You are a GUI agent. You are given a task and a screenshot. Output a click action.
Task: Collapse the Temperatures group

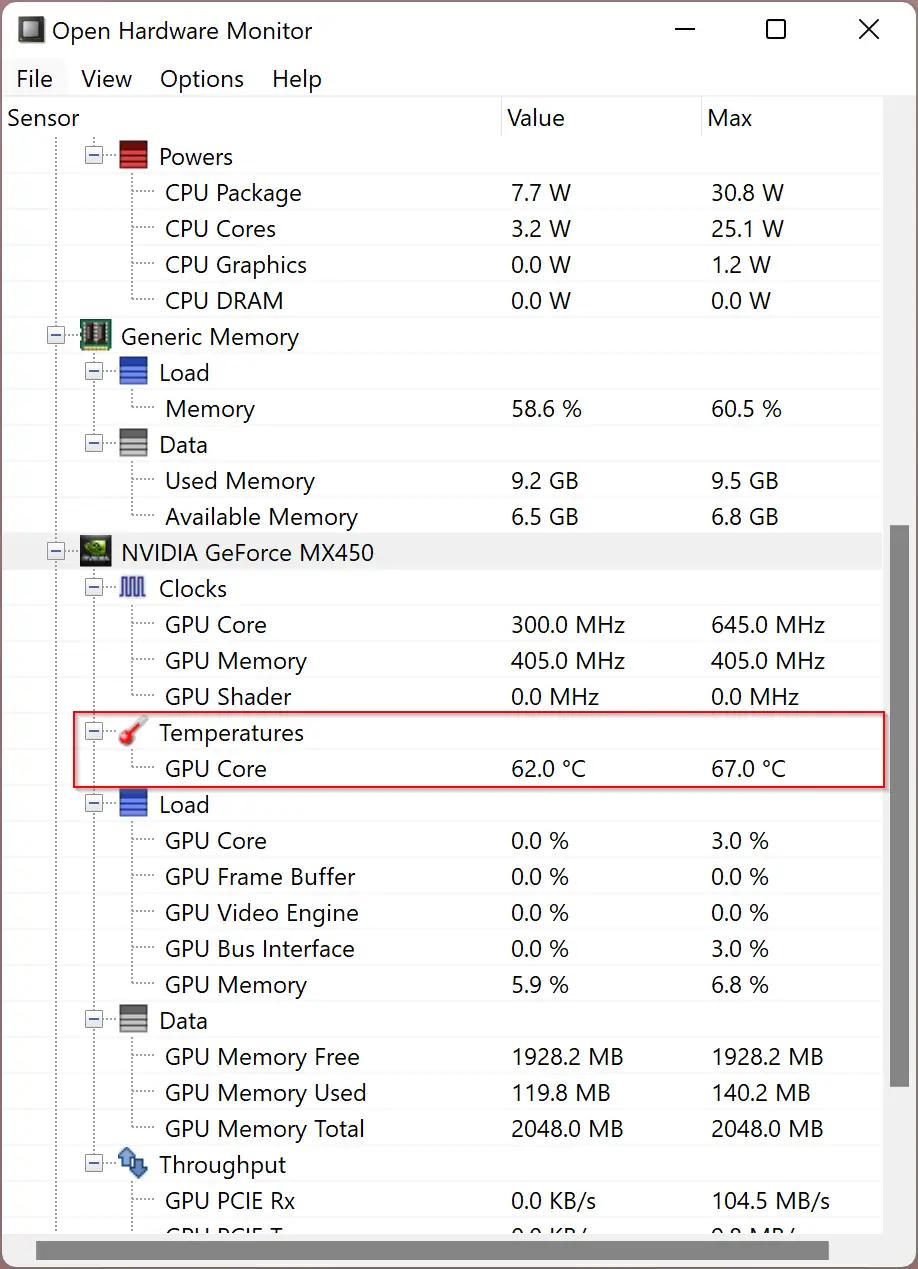point(94,732)
